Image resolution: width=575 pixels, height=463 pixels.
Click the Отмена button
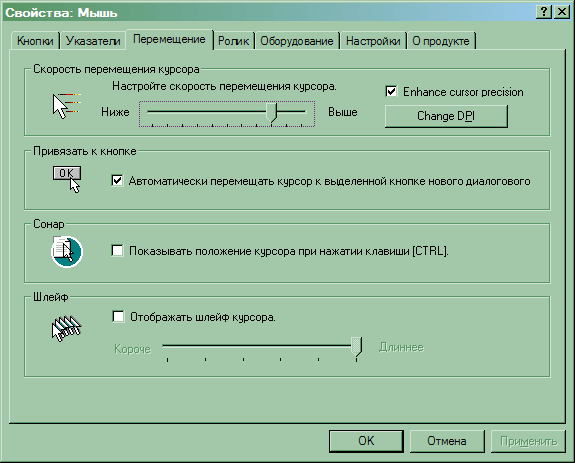(447, 441)
